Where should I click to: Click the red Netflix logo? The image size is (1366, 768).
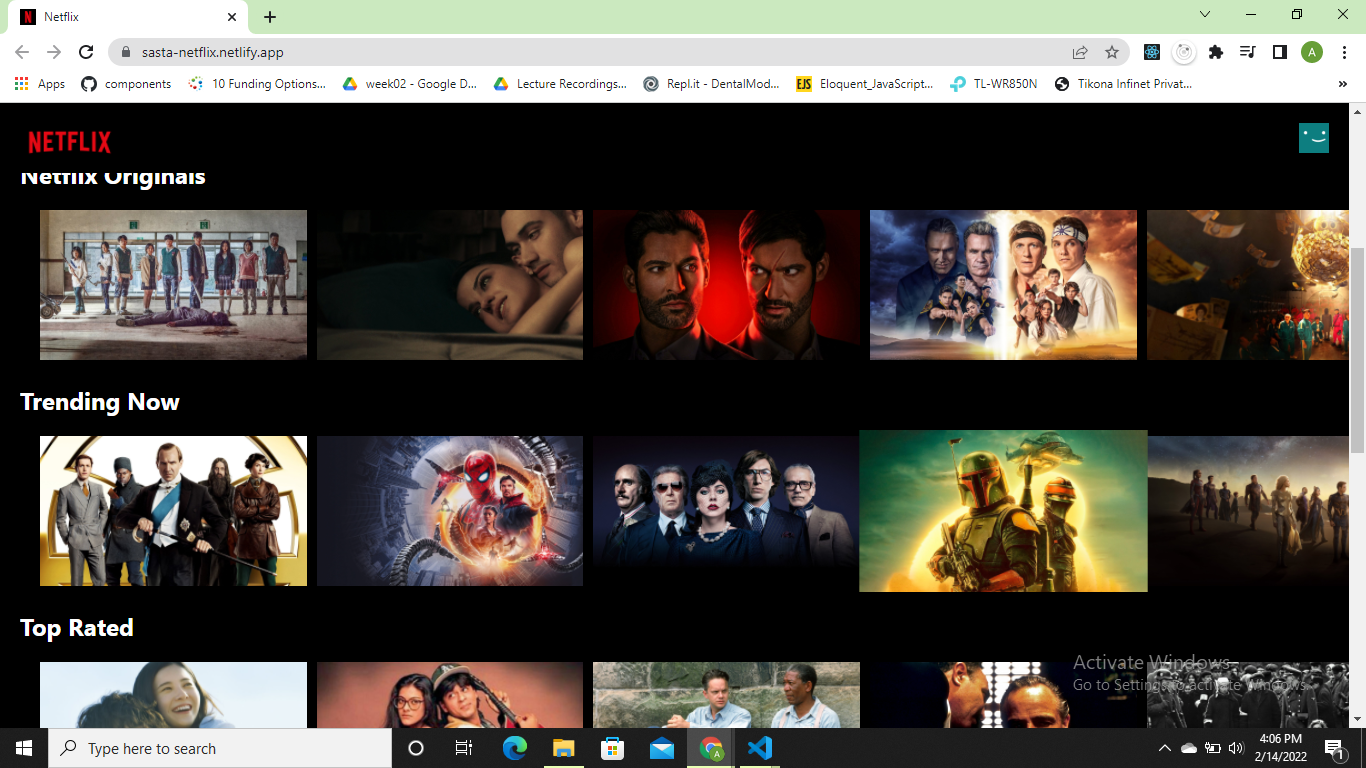coord(69,142)
